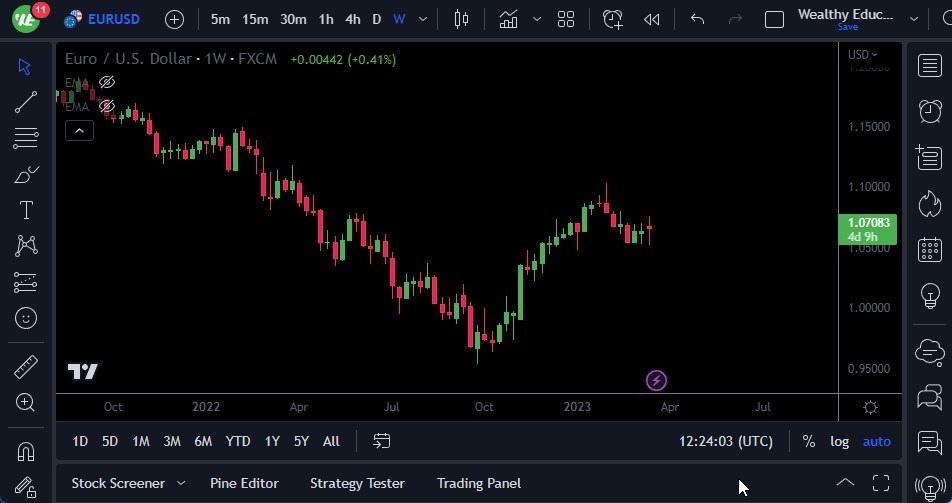Open the USD currency dropdown

(x=862, y=55)
